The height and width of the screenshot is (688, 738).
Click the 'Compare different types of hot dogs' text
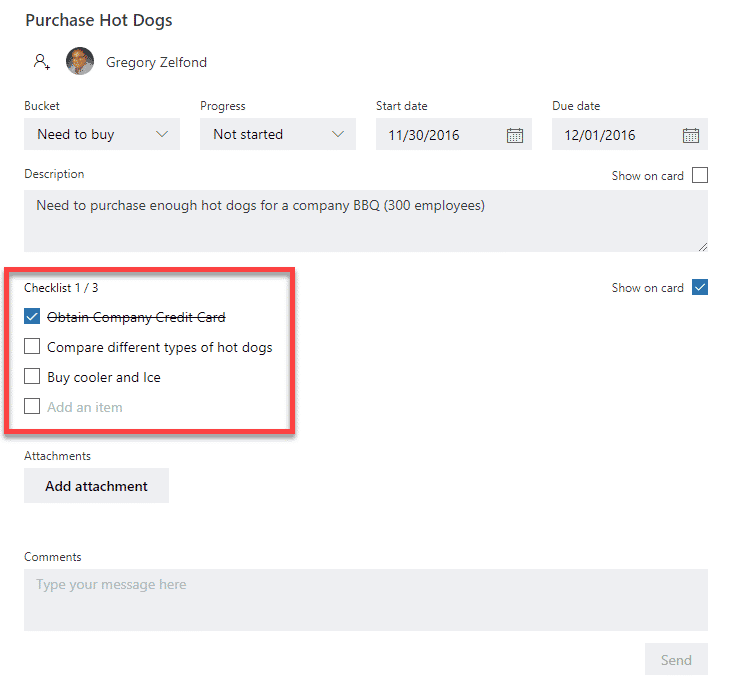coord(160,347)
